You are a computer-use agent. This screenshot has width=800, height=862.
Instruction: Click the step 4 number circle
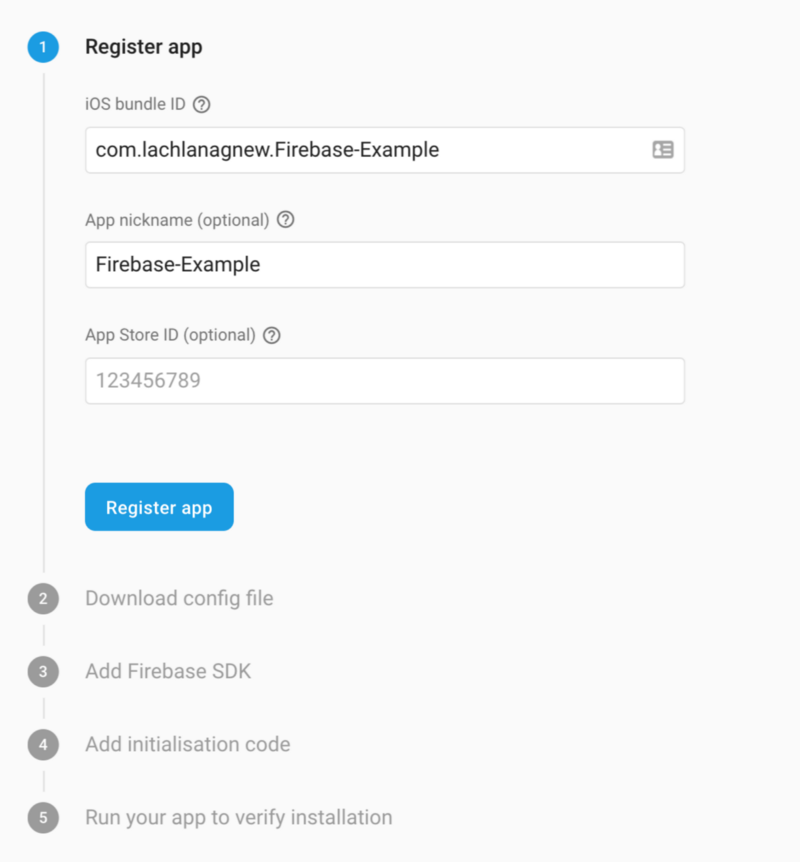click(43, 745)
